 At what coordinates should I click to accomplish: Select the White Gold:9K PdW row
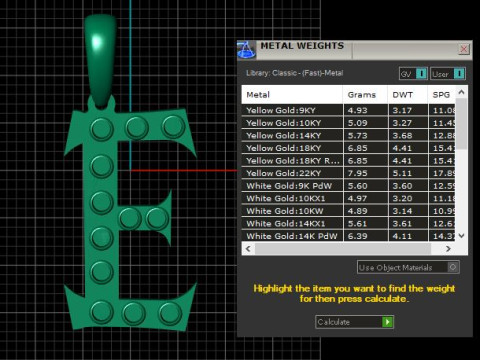(349, 186)
